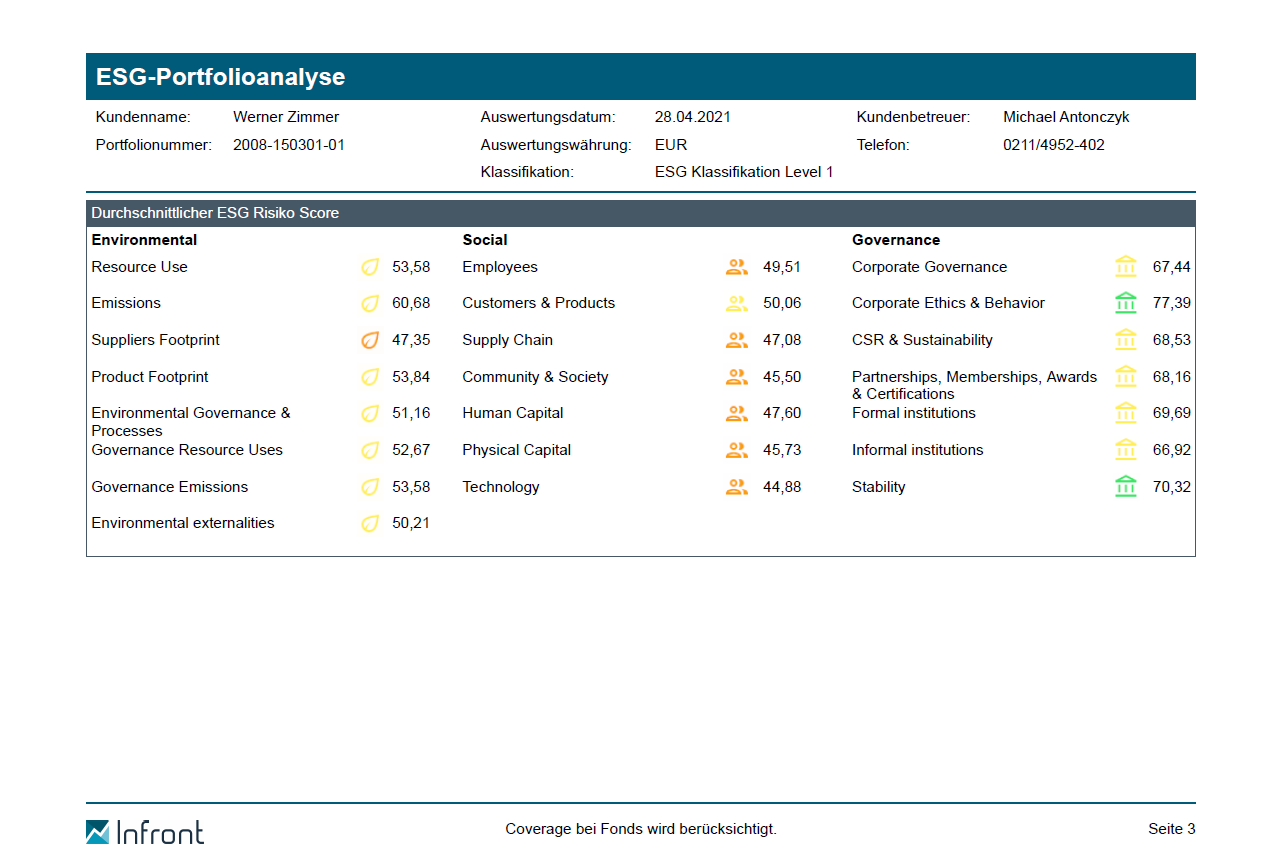
Task: Click the green building icon beside Stability
Action: point(1126,487)
